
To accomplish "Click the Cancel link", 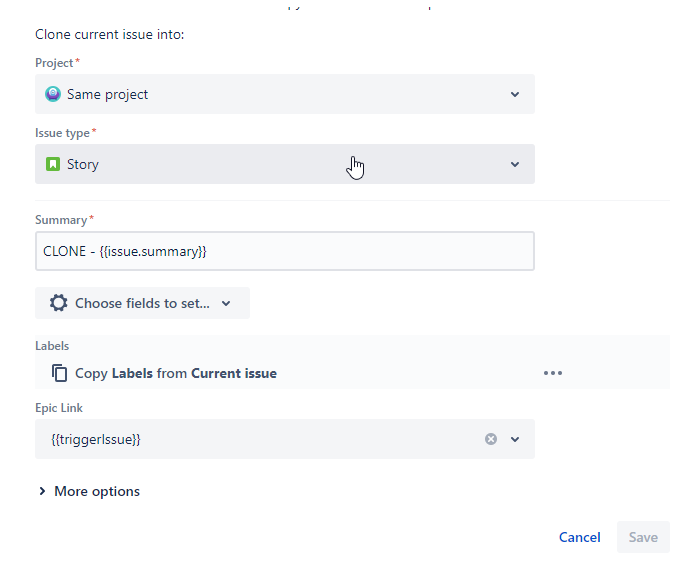I will [579, 537].
